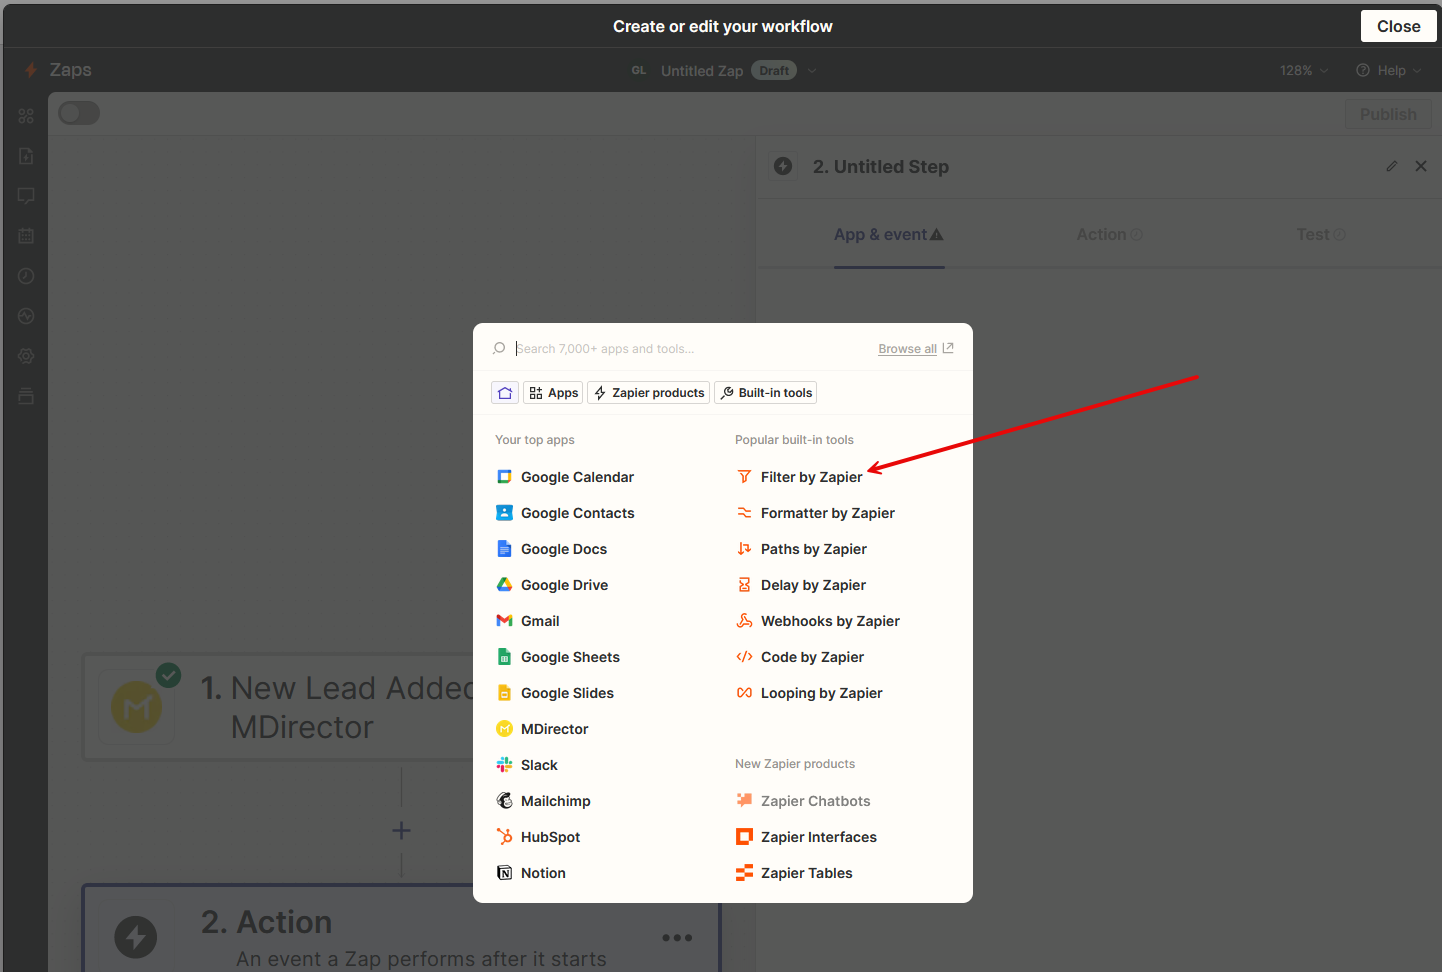Switch to Zapier products filter
1442x972 pixels.
tap(649, 393)
